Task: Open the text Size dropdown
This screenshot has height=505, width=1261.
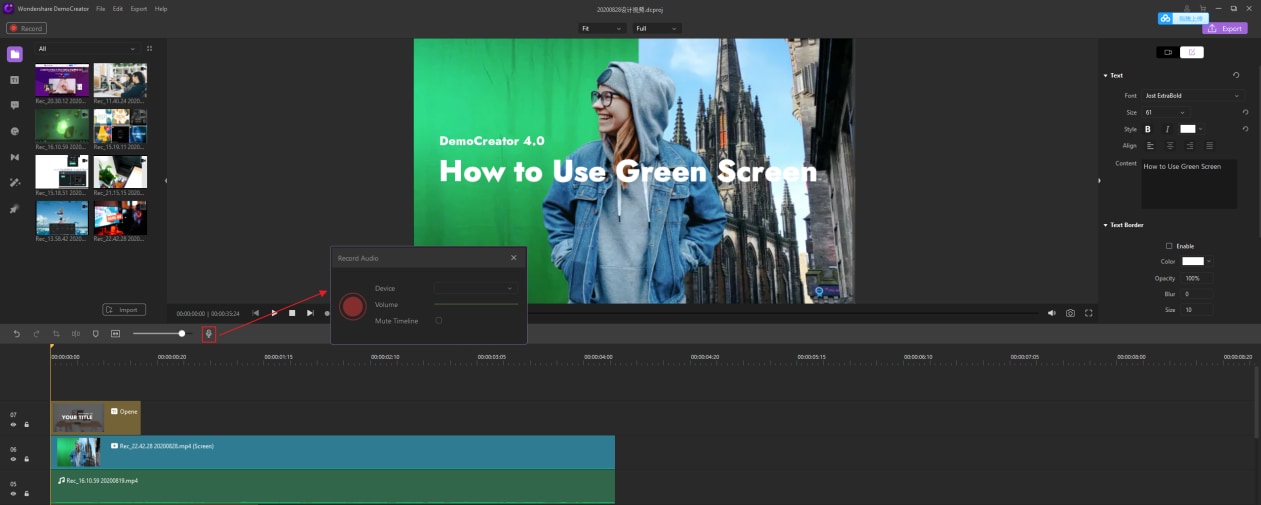Action: [1165, 112]
